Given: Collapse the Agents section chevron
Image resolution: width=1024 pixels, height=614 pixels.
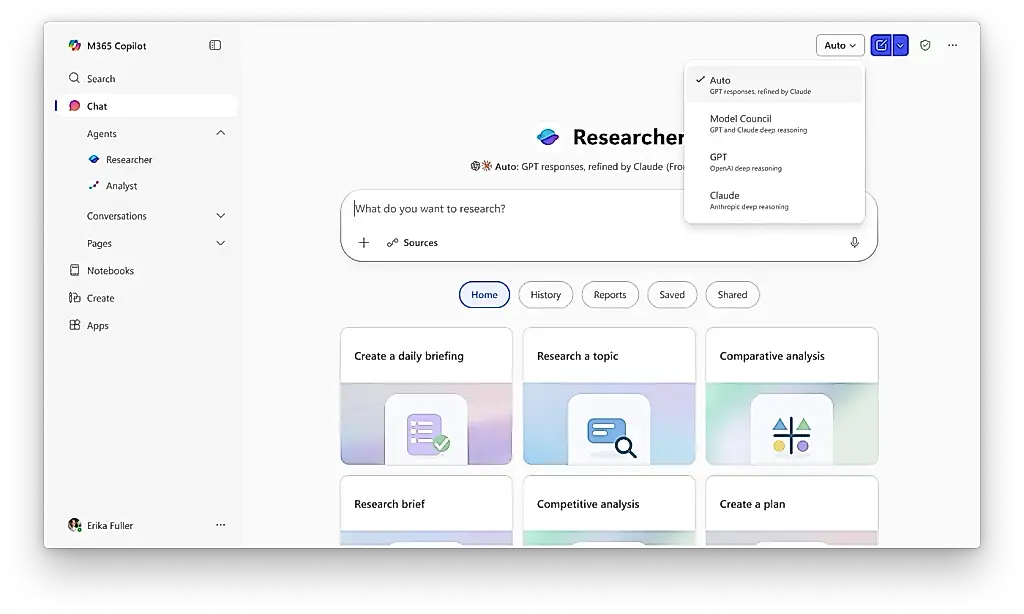Looking at the screenshot, I should click(221, 133).
